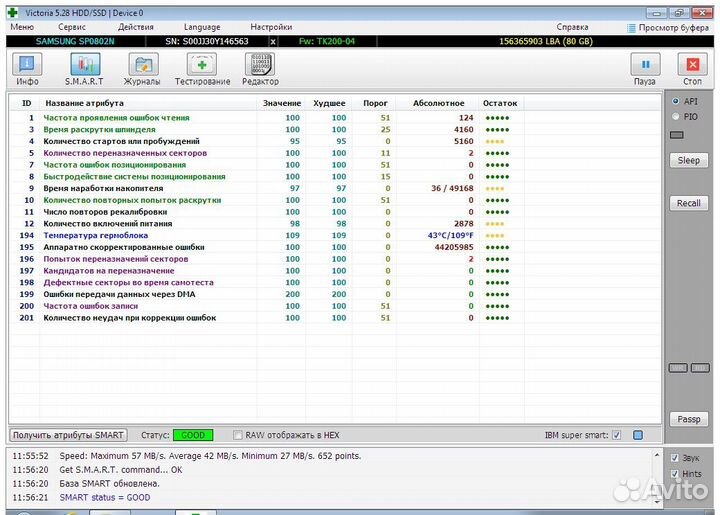720x515 pixels.
Task: Enable RAW отображать в HEX checkbox
Action: 238,435
